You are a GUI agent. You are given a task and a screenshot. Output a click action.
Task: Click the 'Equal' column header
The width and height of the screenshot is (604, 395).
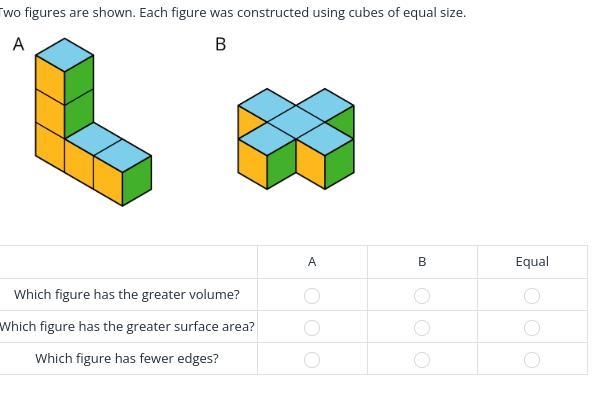point(532,262)
